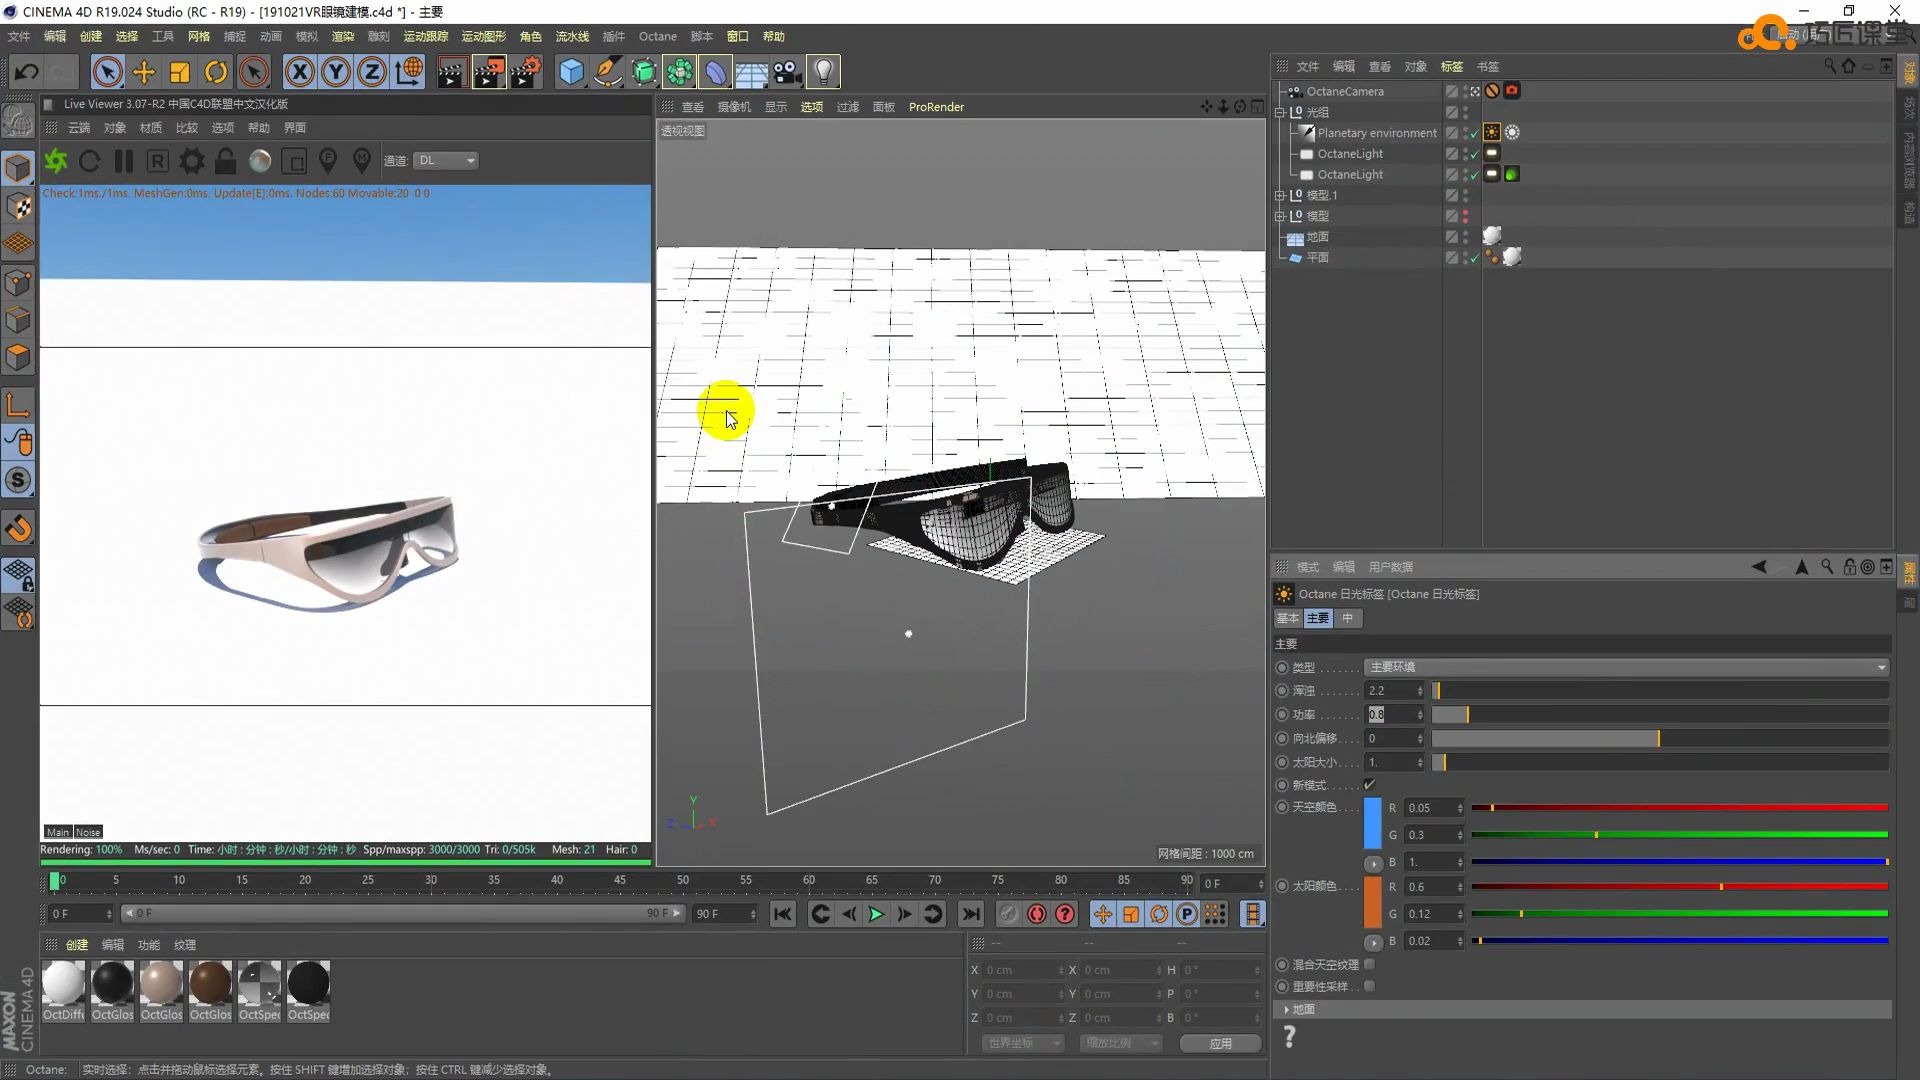Click the lock resolution padlock in Live Viewer
Screen dimensions: 1920x1080
226,161
